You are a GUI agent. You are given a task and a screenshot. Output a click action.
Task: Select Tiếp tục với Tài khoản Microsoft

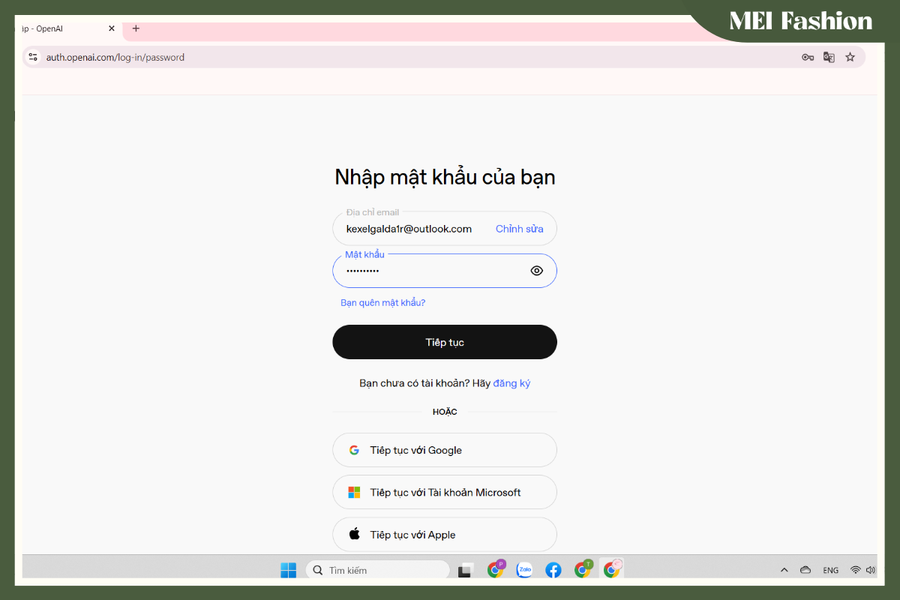click(444, 492)
